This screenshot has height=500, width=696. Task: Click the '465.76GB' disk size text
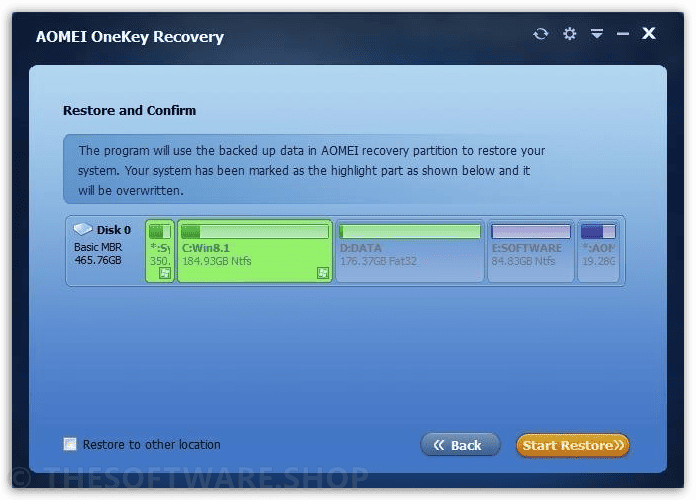98,260
